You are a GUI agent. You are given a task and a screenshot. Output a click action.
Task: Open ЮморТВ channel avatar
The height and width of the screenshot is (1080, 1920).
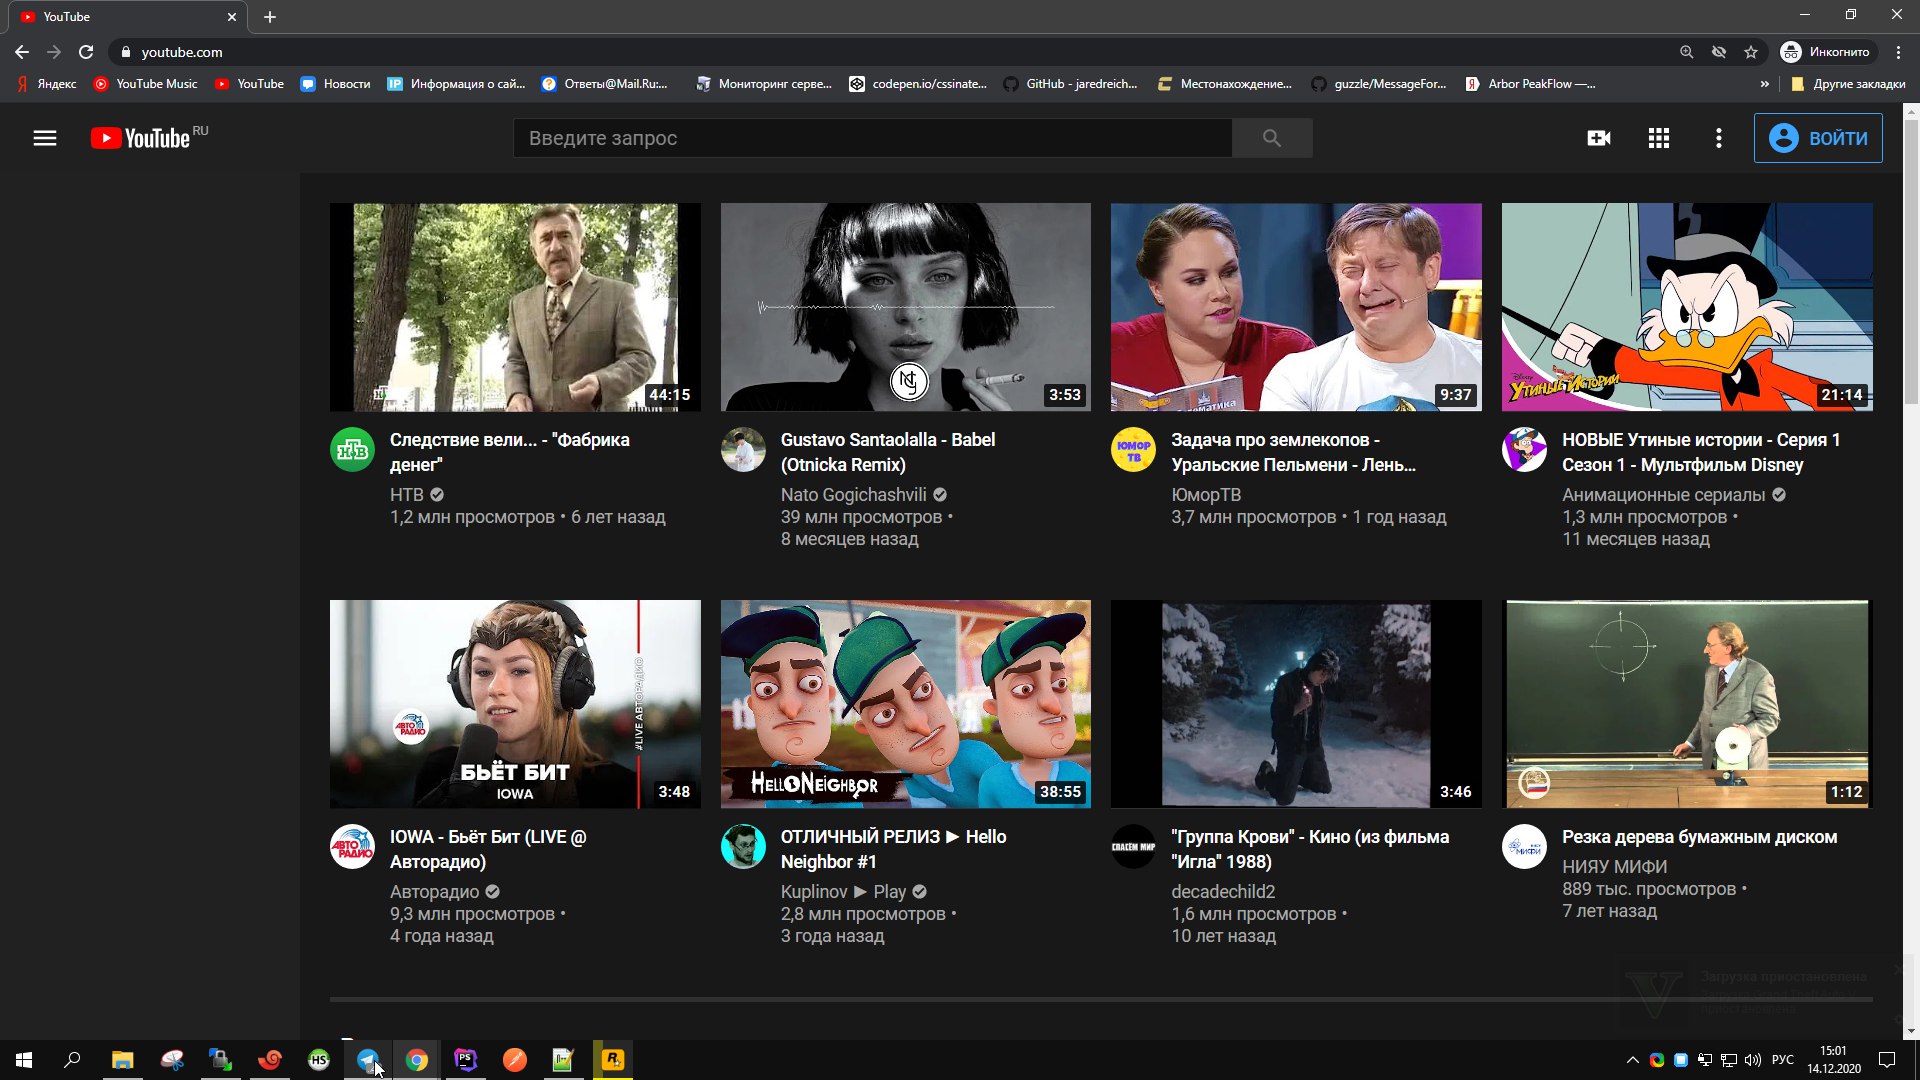pyautogui.click(x=1133, y=450)
